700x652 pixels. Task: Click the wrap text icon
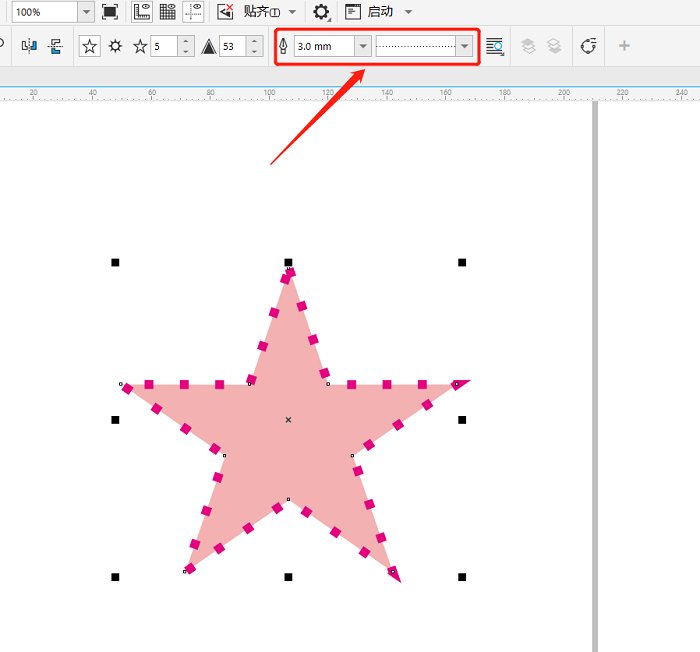click(x=495, y=46)
